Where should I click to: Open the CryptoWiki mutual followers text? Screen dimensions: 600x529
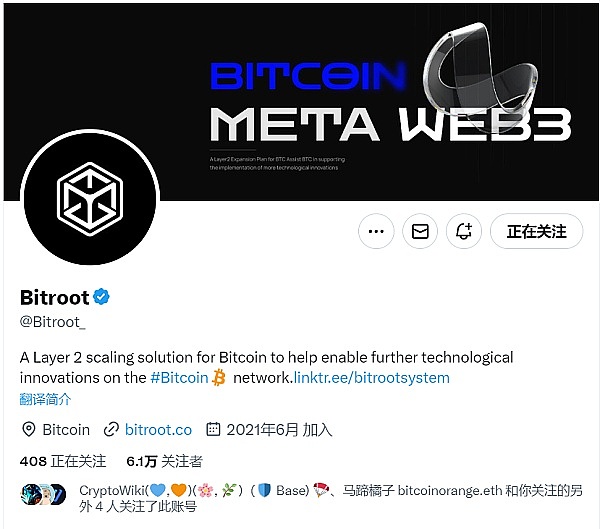(331, 498)
